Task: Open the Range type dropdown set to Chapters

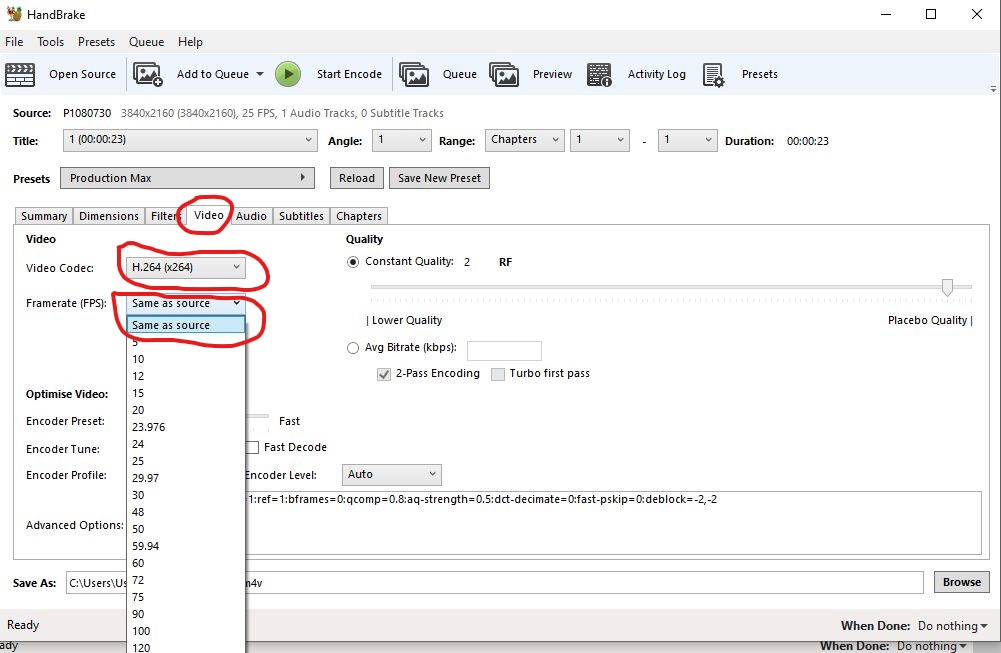Action: point(525,140)
